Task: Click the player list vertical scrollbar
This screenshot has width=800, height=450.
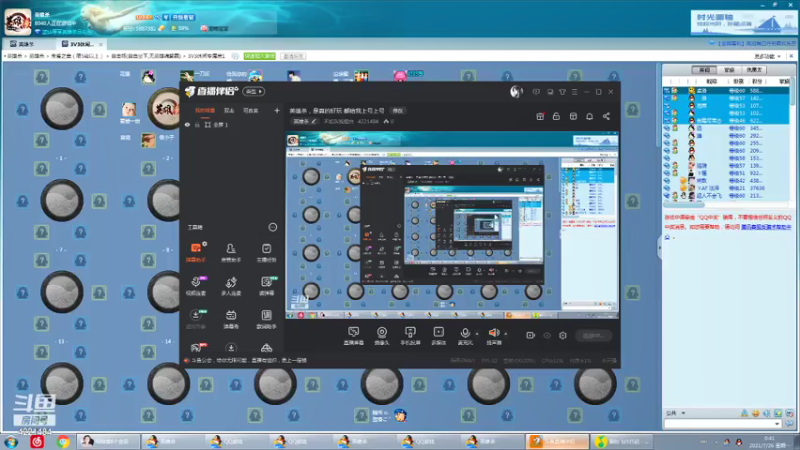Action: [x=792, y=92]
